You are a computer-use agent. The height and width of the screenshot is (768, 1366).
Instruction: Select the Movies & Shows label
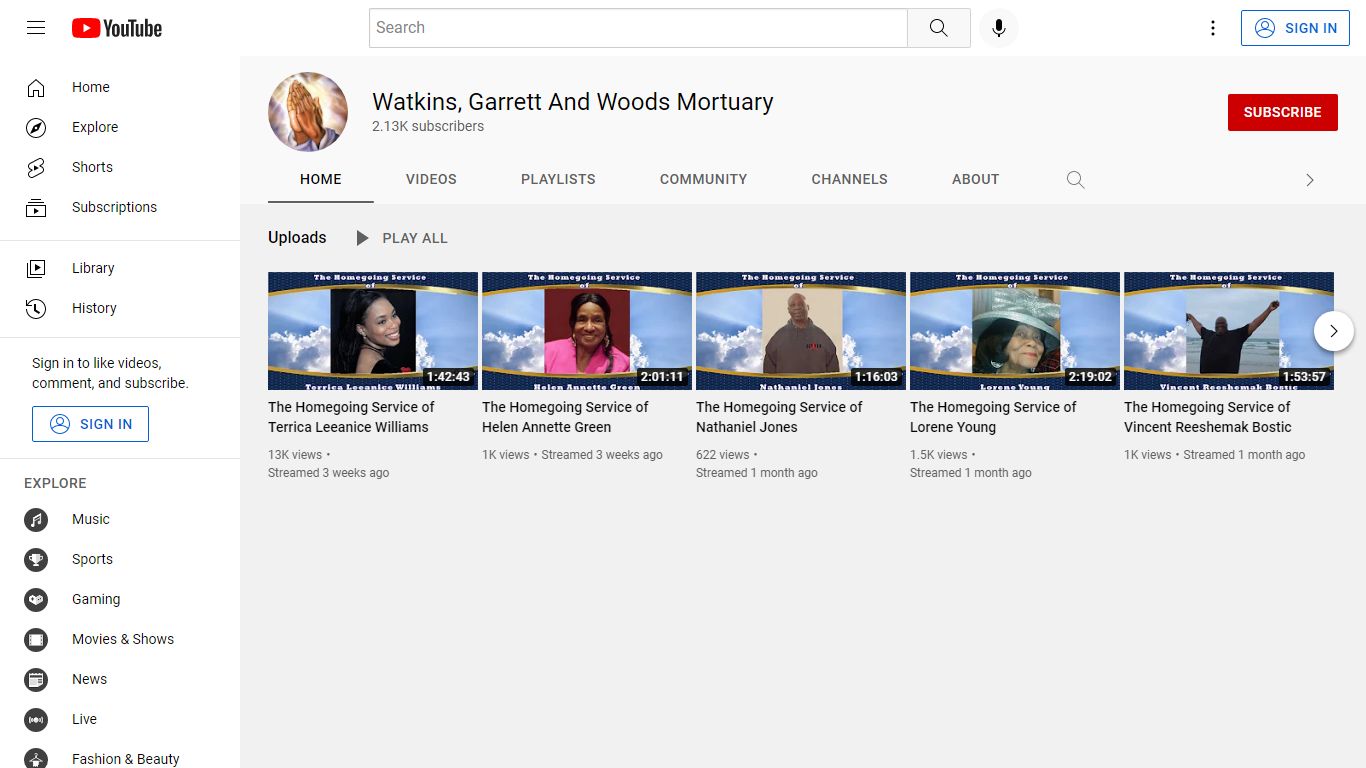pyautogui.click(x=123, y=640)
